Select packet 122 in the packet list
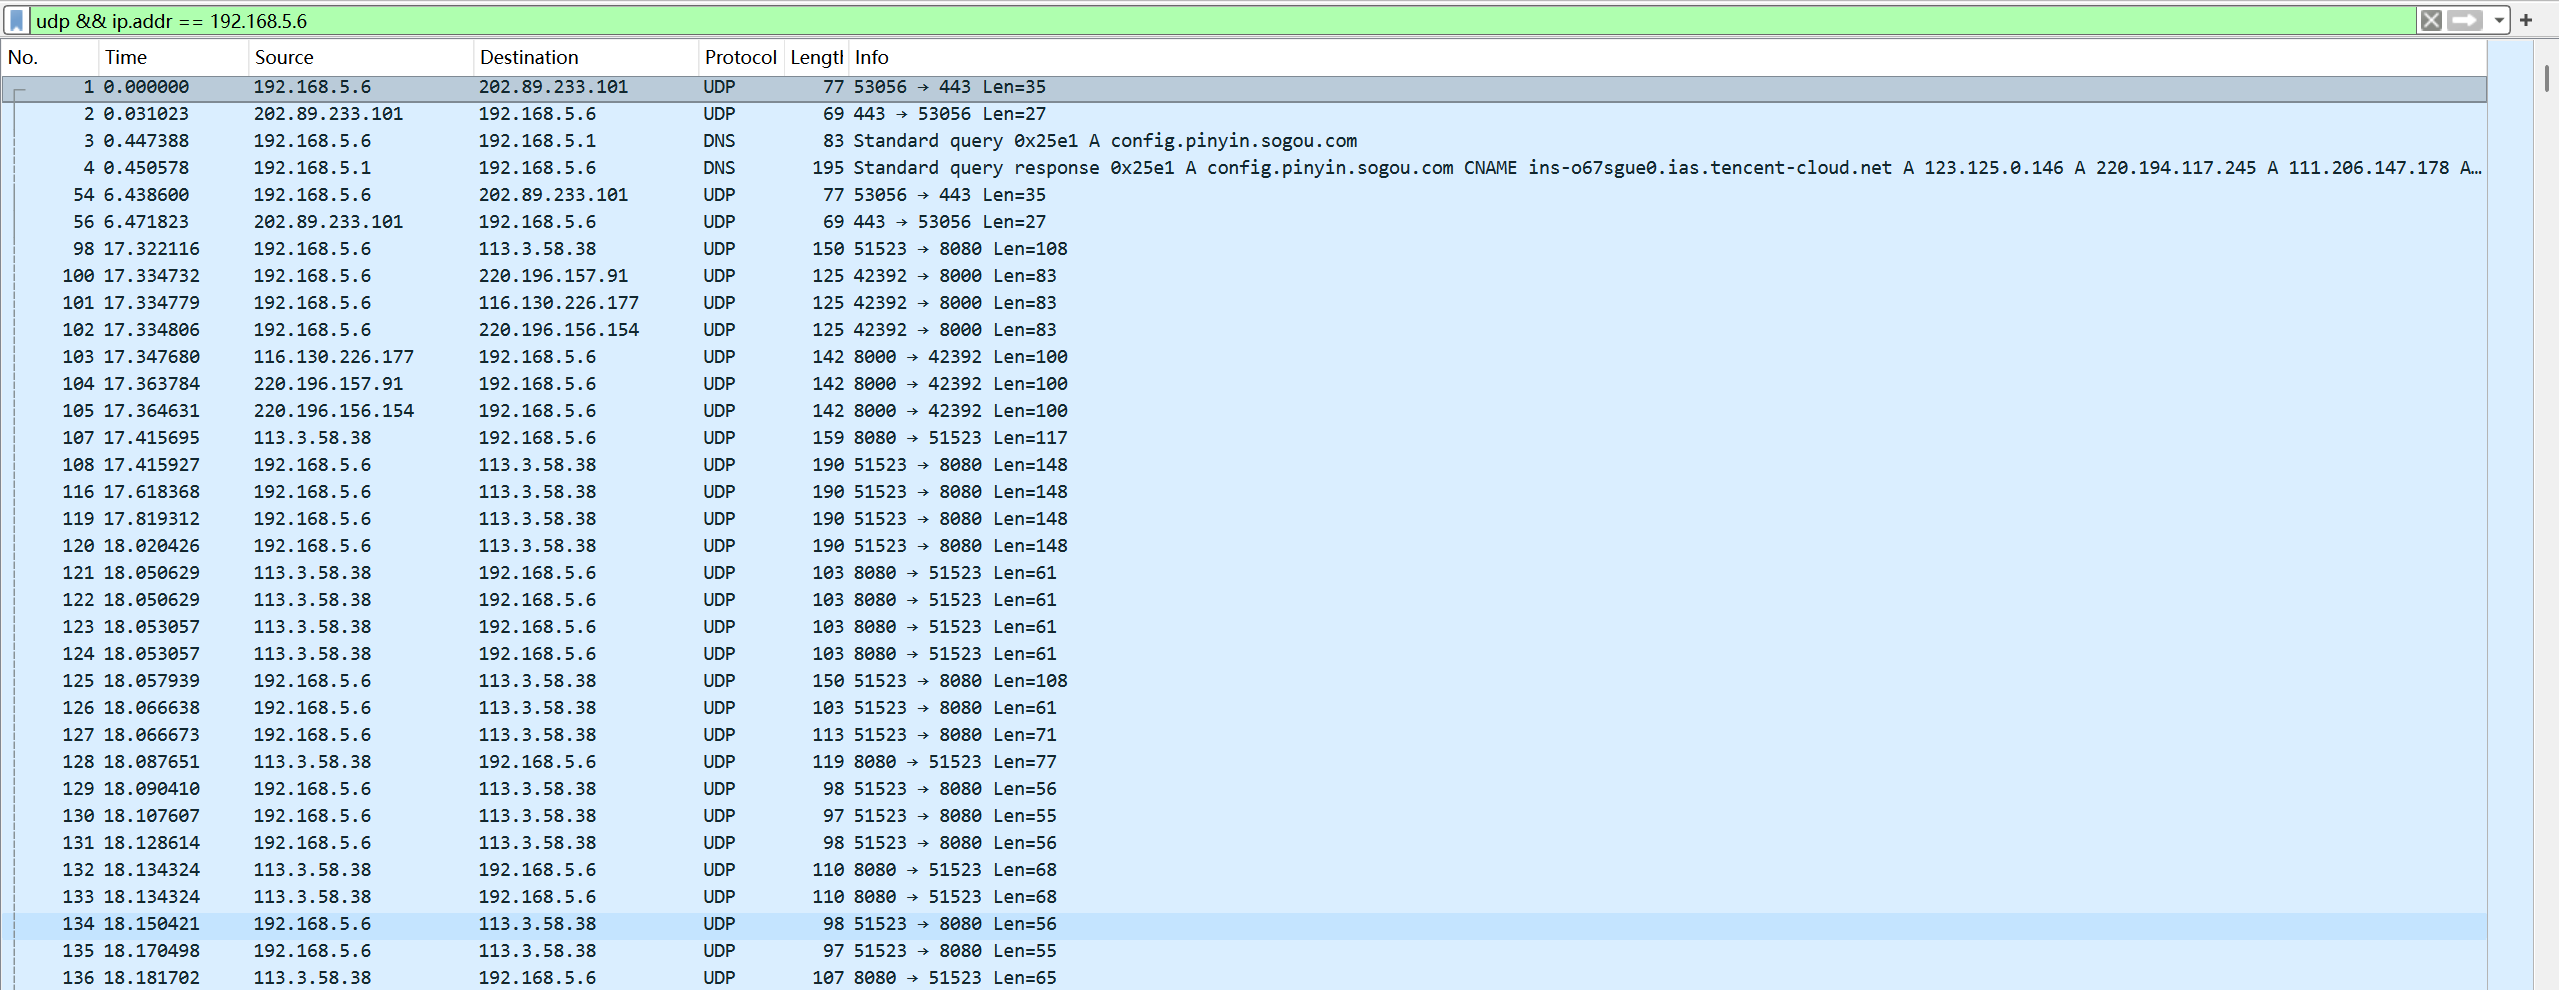2559x990 pixels. click(x=1244, y=601)
